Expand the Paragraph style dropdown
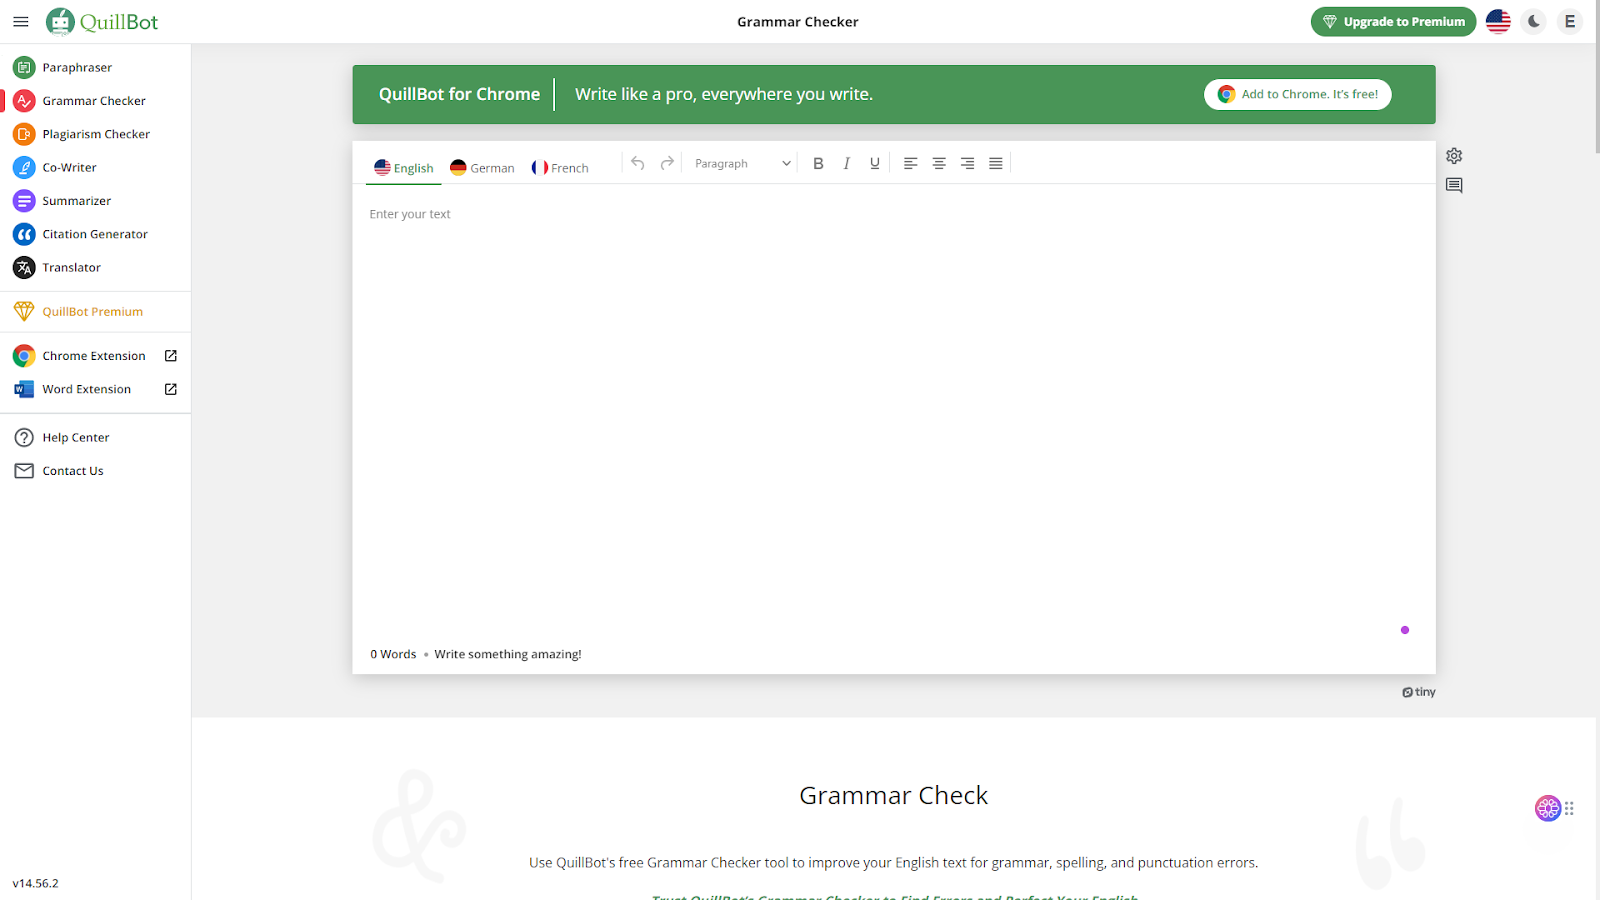This screenshot has height=900, width=1600. point(743,163)
